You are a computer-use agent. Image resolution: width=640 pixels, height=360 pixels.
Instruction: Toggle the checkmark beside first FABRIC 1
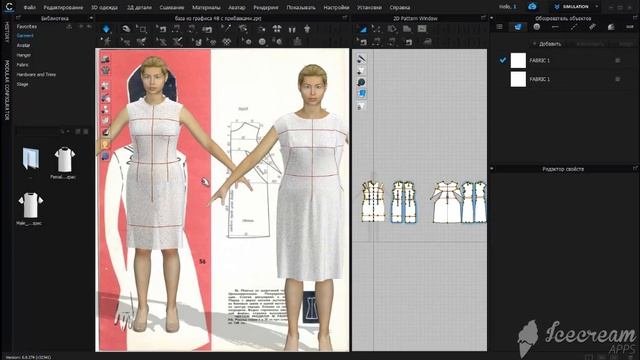tap(503, 60)
